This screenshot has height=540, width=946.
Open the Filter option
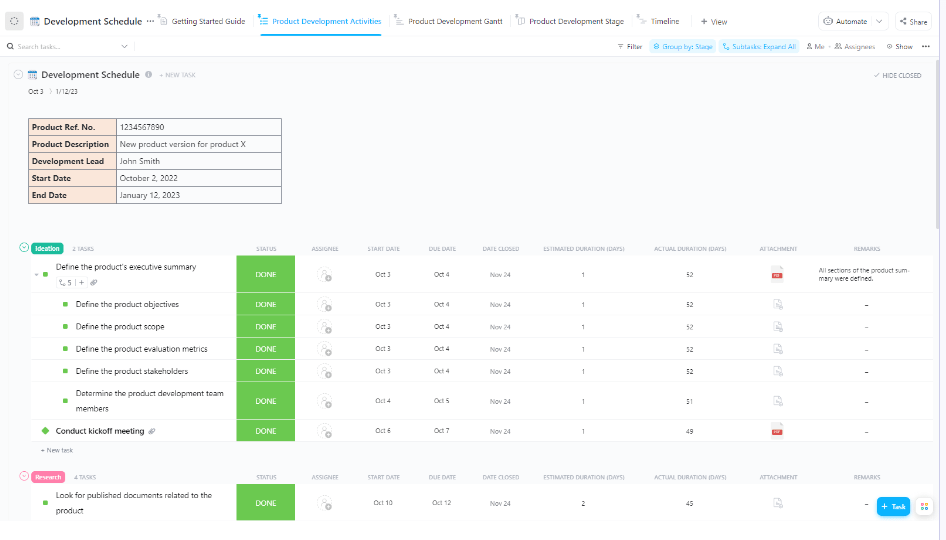630,46
